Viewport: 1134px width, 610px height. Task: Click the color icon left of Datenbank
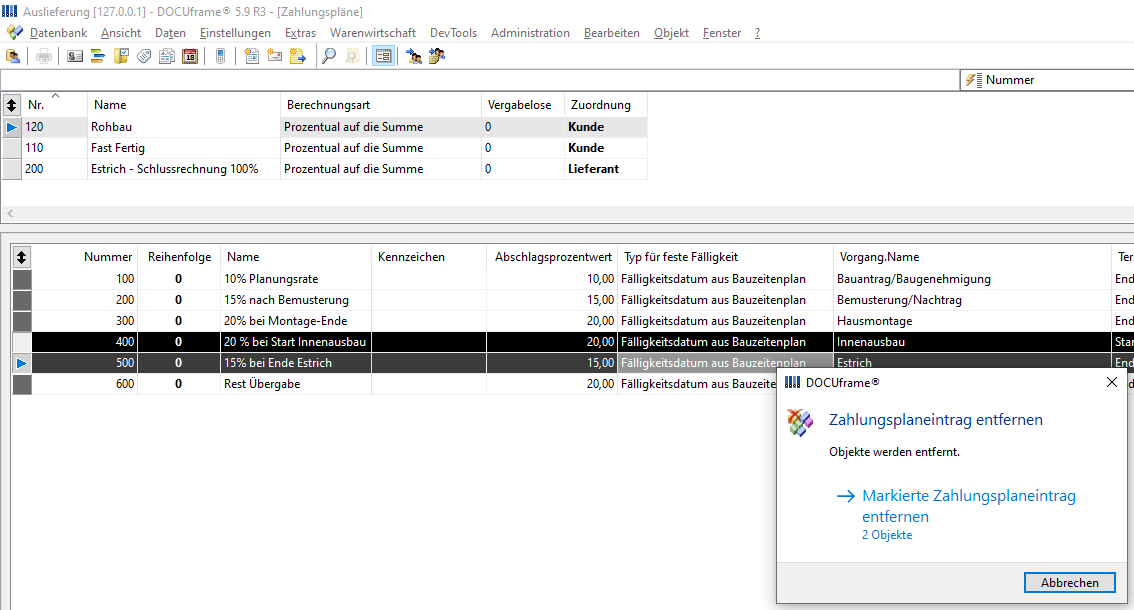click(x=14, y=33)
